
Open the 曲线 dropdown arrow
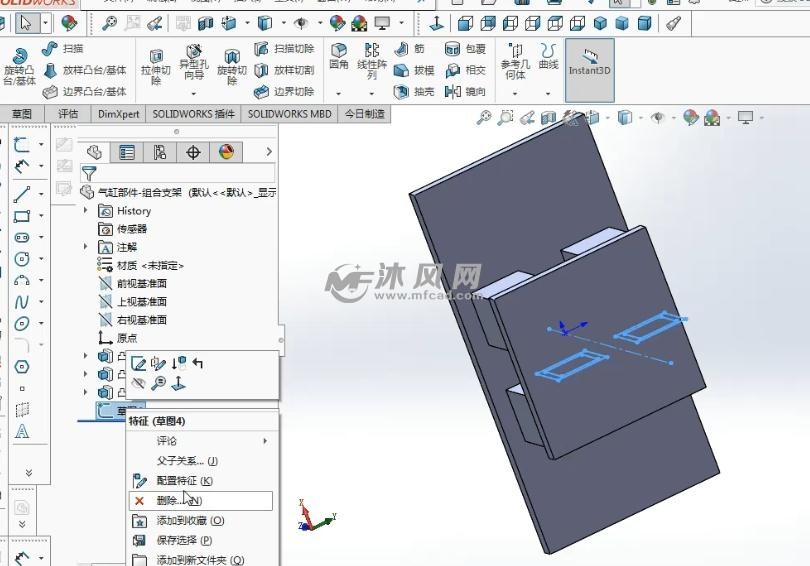[x=548, y=93]
